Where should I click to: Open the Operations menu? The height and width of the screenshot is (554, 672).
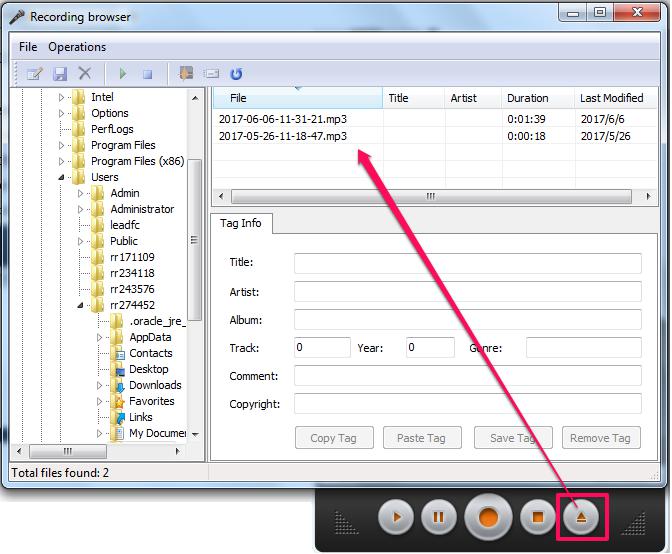77,47
